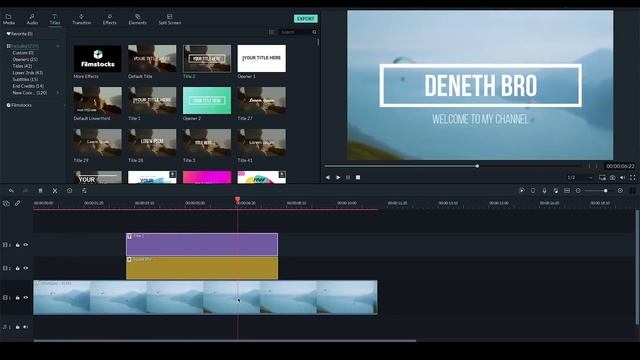Select the Favorite category
The height and width of the screenshot is (360, 640).
(x=20, y=34)
